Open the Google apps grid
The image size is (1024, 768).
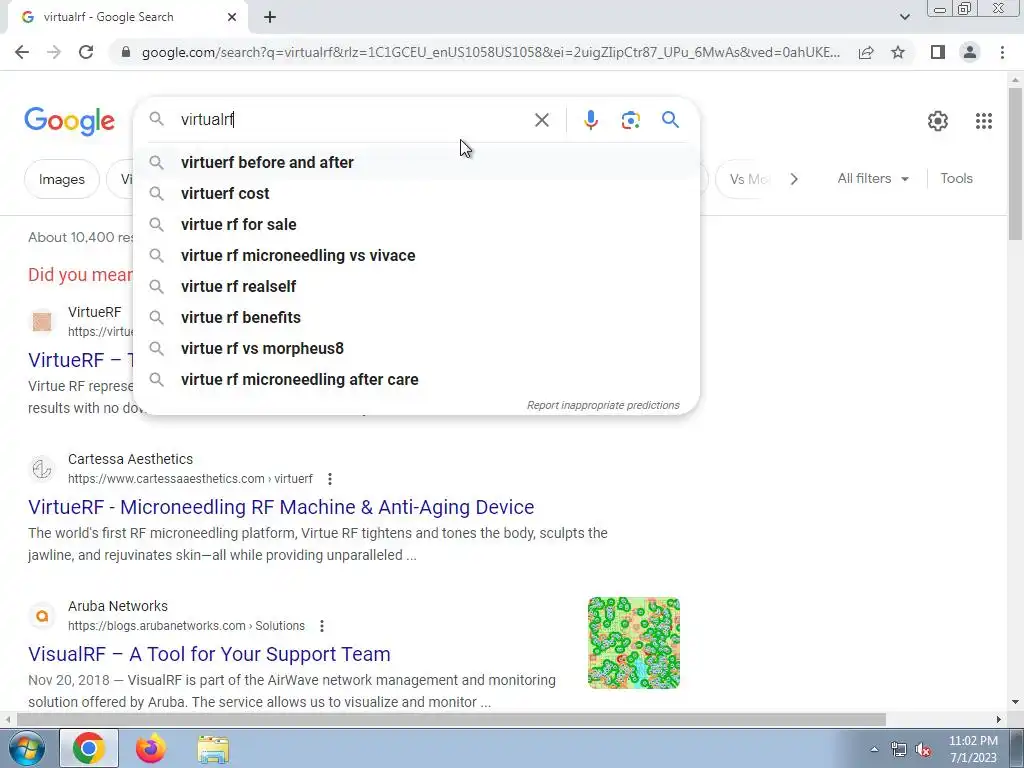(984, 121)
